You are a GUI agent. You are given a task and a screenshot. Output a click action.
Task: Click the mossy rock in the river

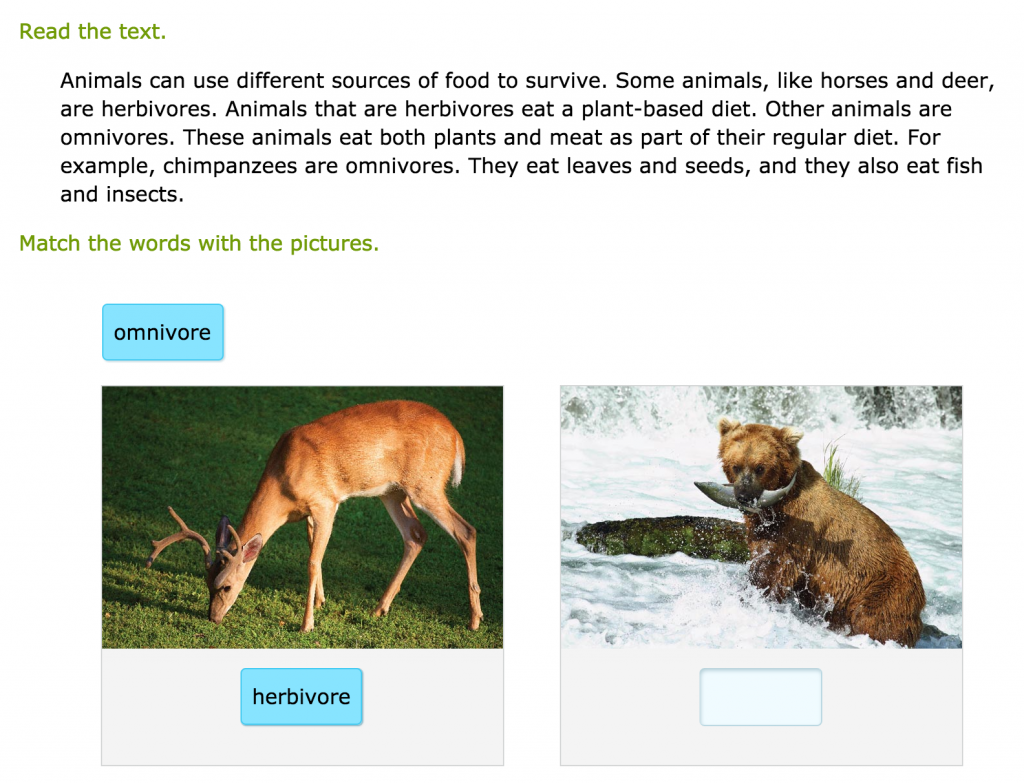pos(662,536)
